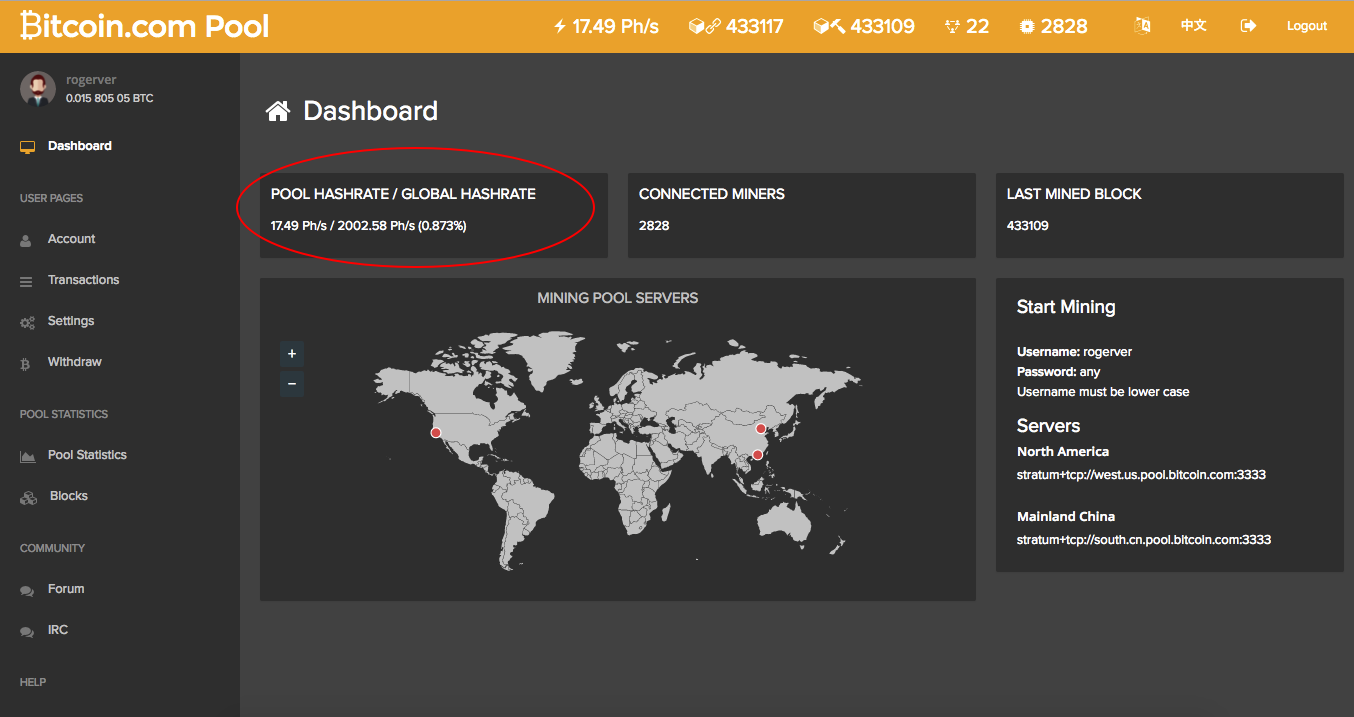Click the Bitcoin.com Pool logo
Viewport: 1354px width, 717px height.
pos(146,26)
